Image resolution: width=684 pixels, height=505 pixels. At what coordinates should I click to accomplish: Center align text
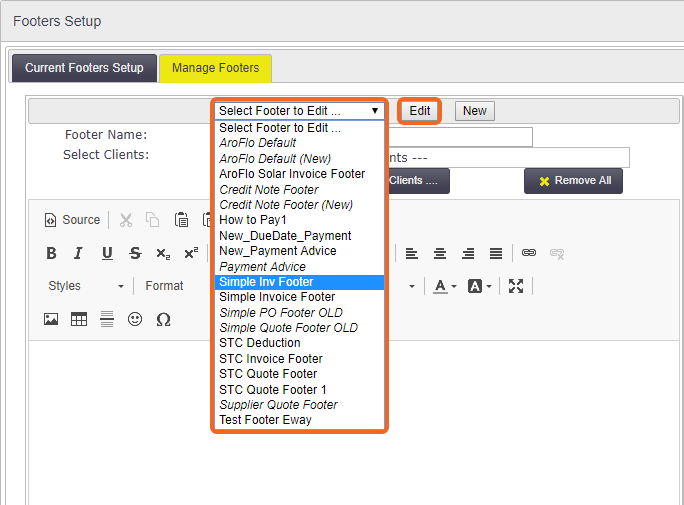point(440,253)
